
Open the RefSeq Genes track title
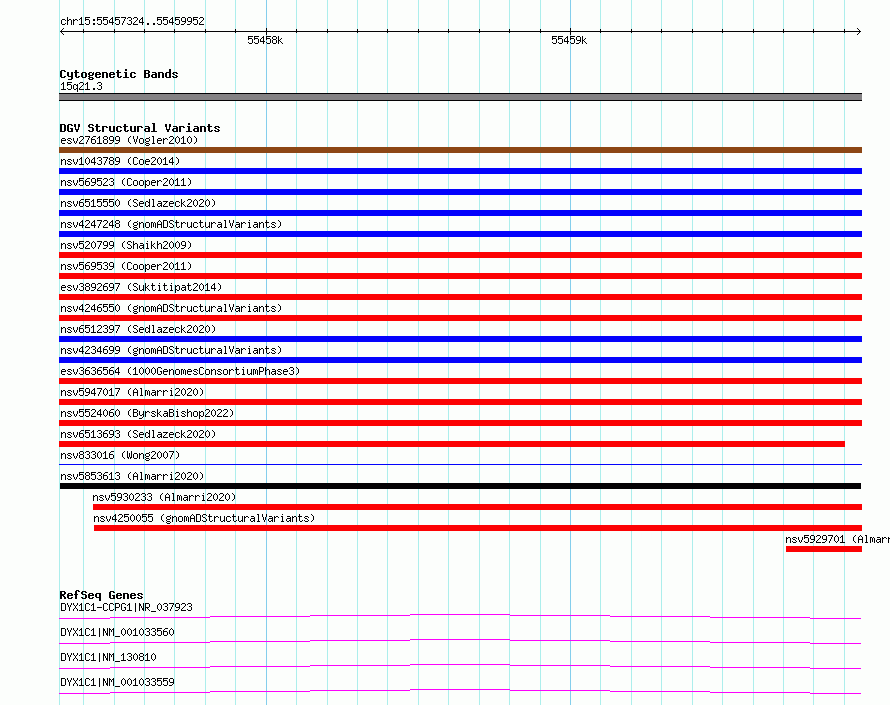pos(101,595)
